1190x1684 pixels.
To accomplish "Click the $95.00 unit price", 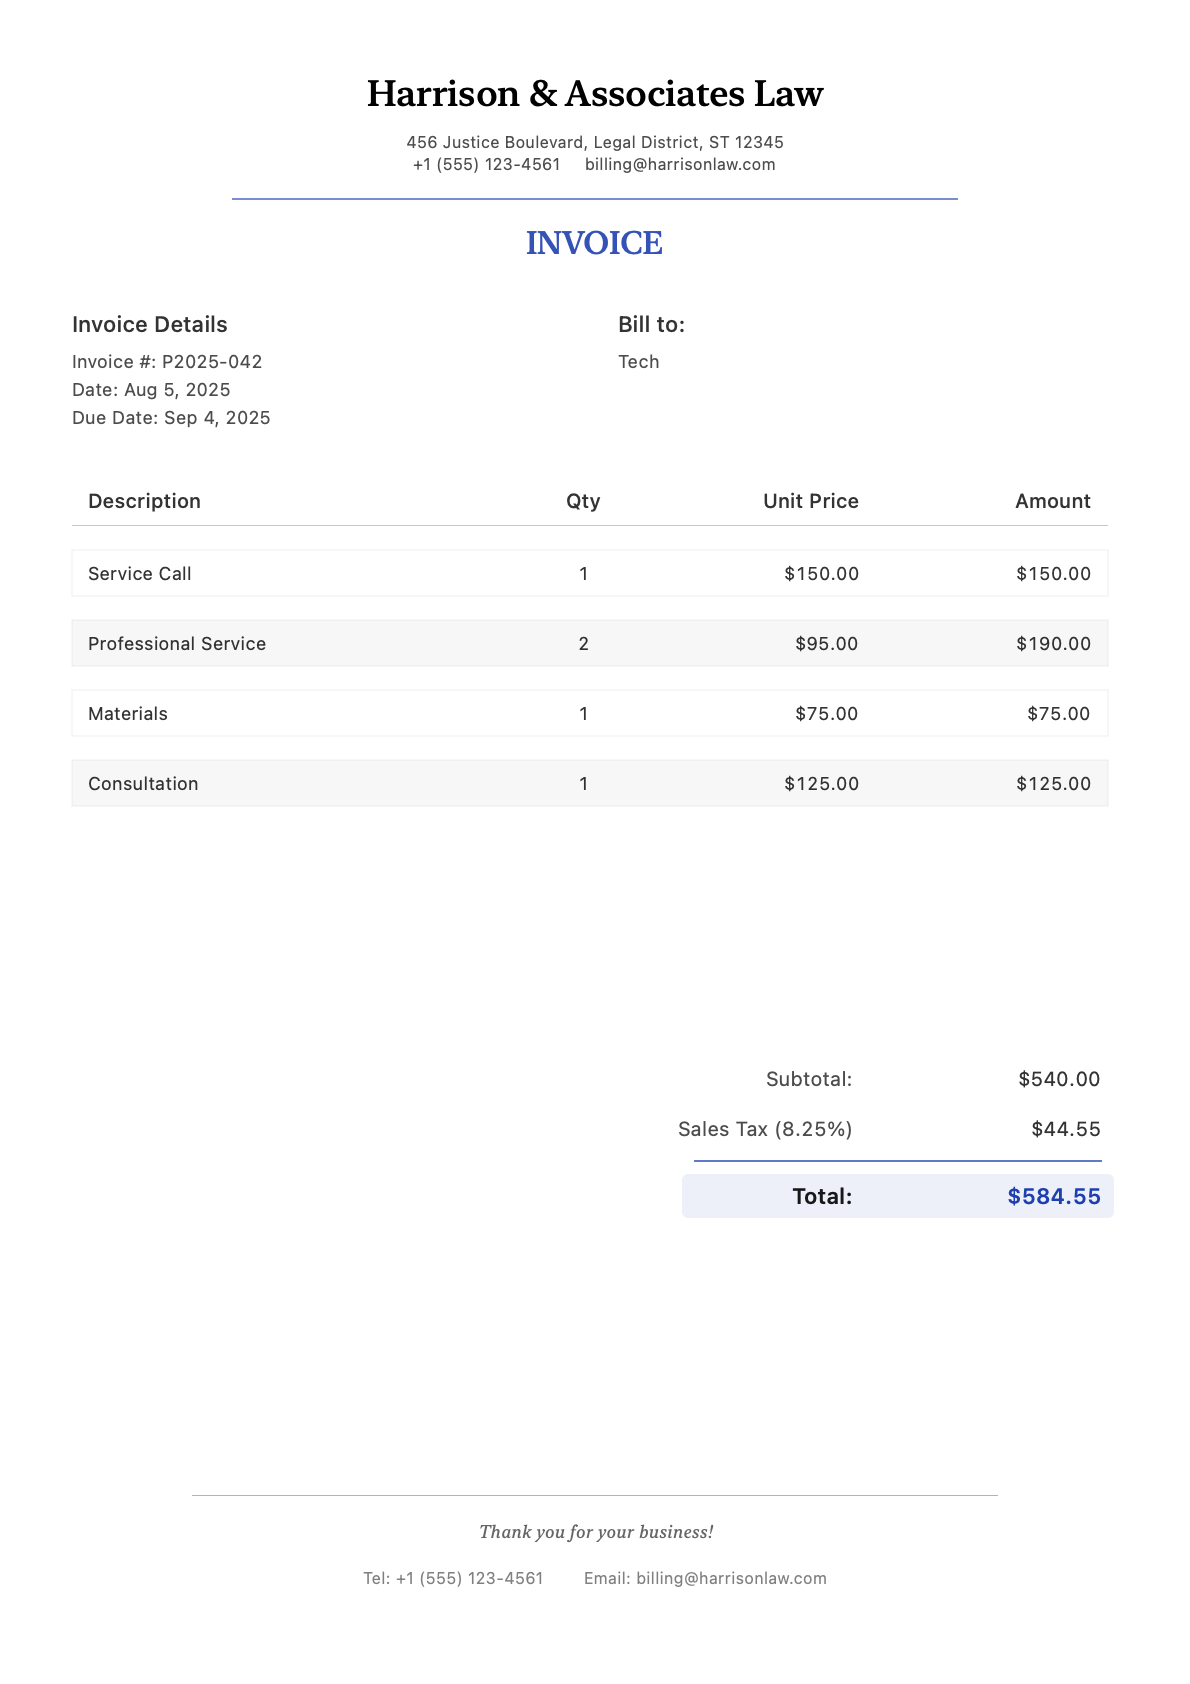I will (827, 644).
